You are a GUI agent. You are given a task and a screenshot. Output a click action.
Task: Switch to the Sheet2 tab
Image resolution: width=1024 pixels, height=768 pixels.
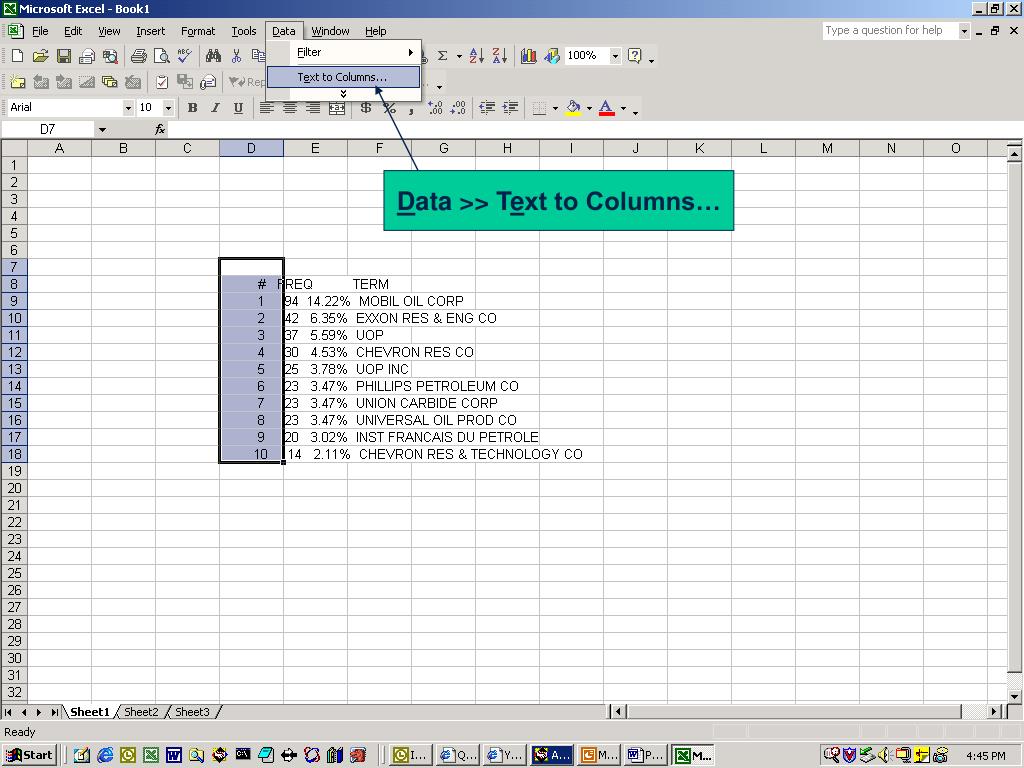point(141,712)
